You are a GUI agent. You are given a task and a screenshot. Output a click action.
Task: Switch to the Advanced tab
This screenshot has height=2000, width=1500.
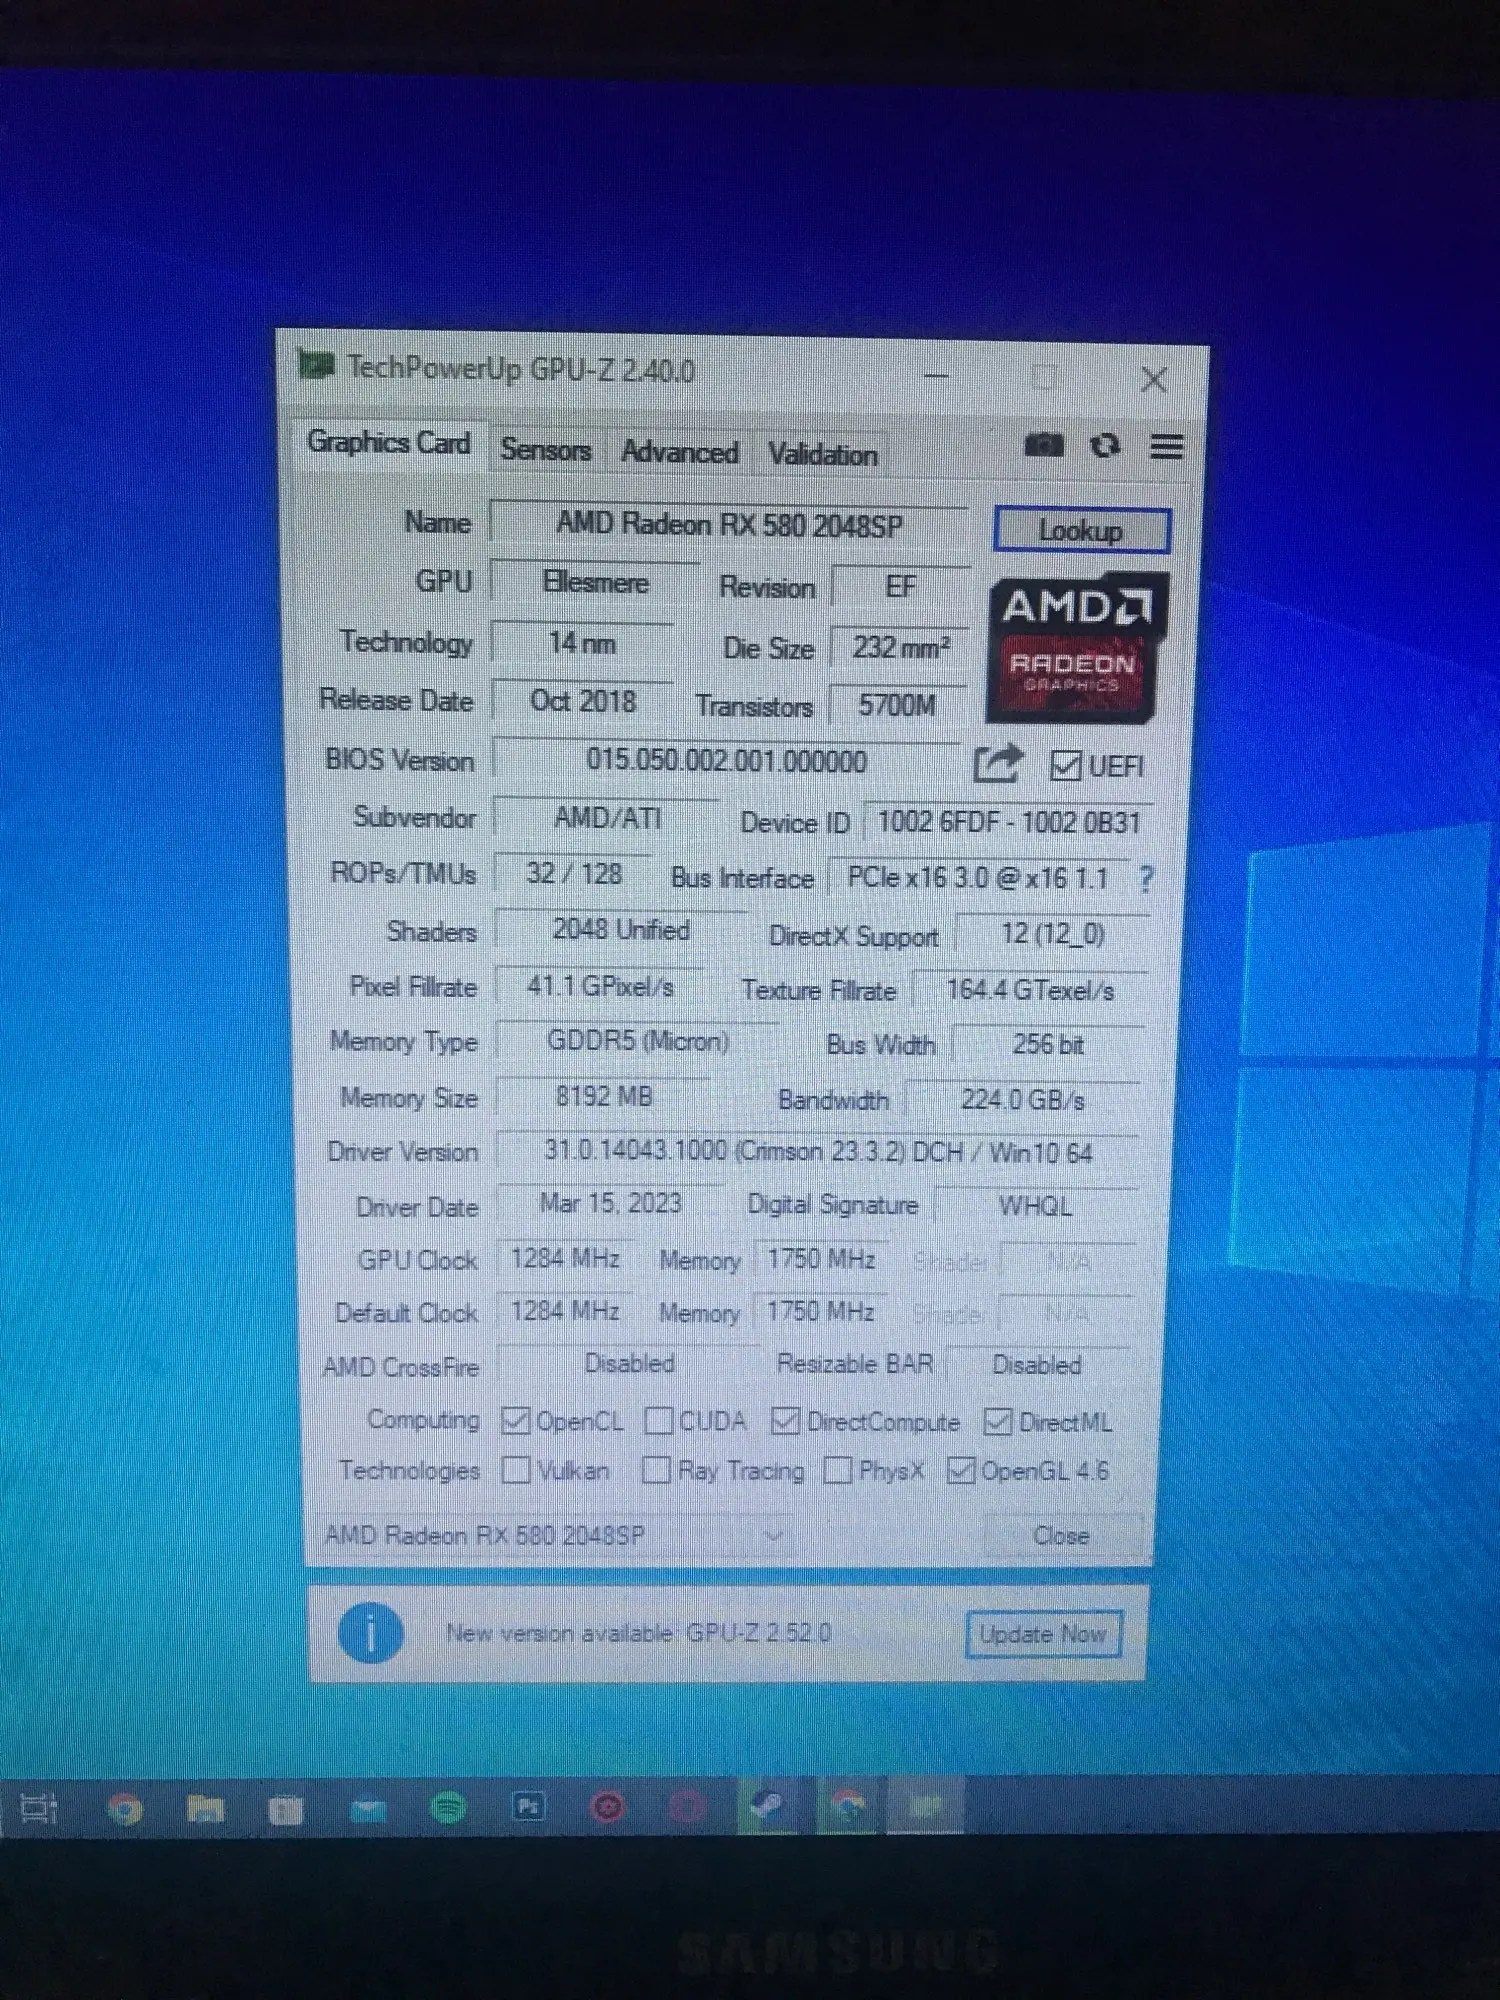click(680, 452)
